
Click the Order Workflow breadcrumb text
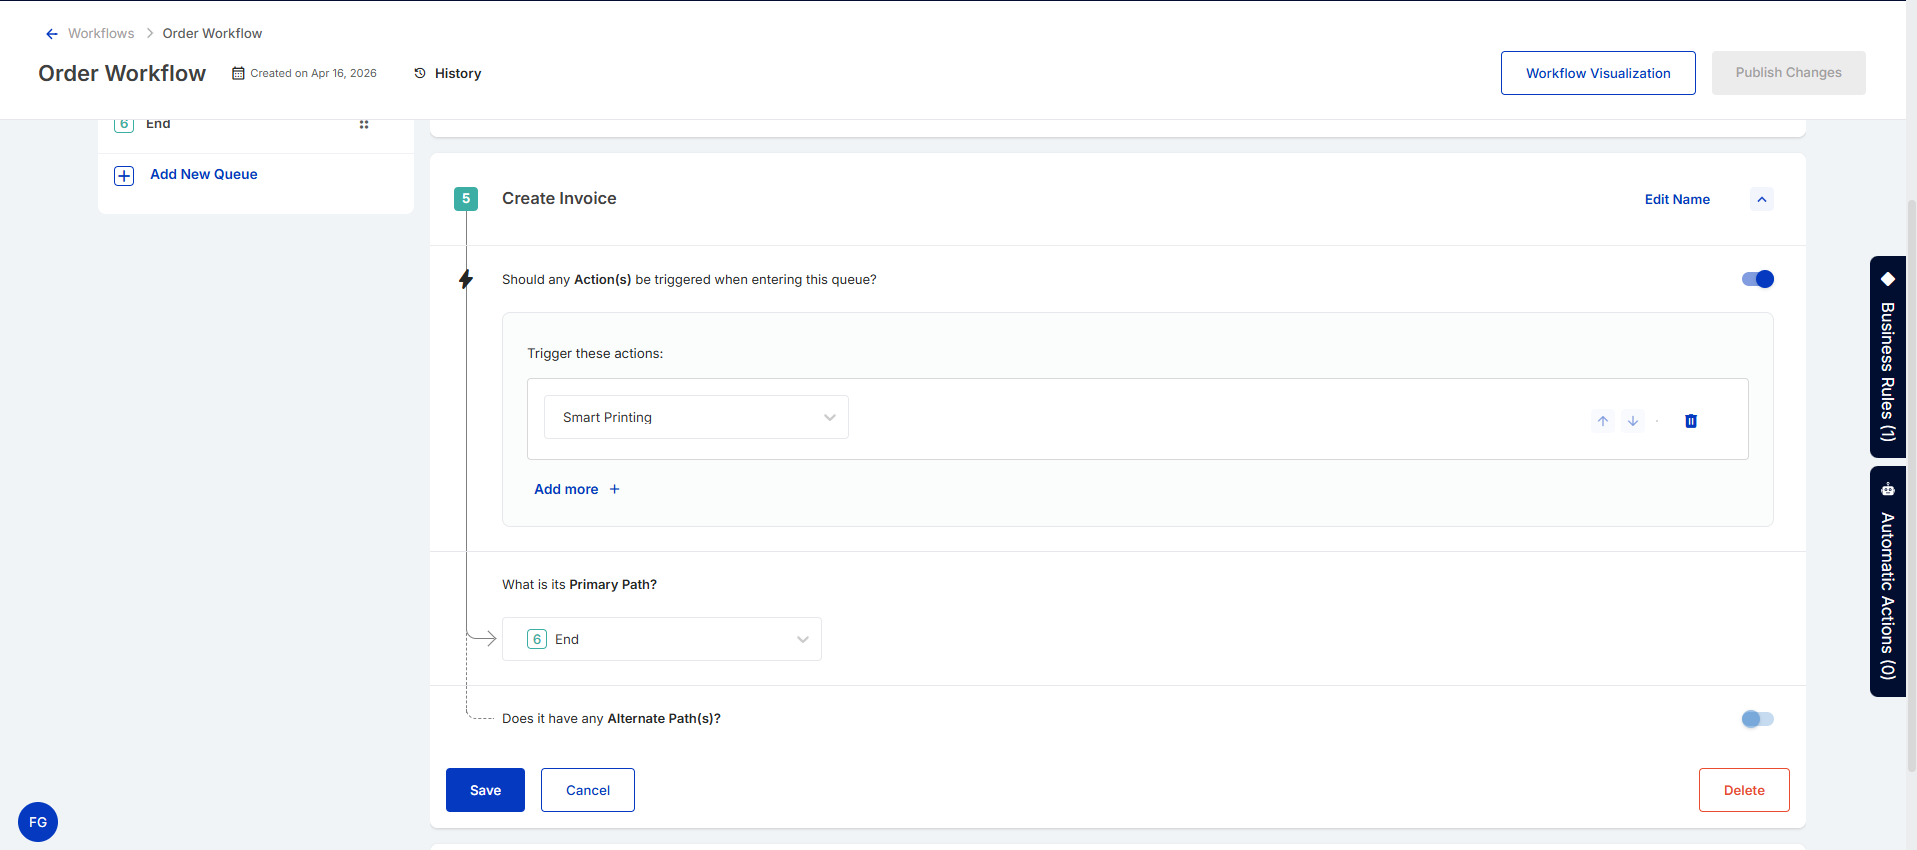coord(212,33)
